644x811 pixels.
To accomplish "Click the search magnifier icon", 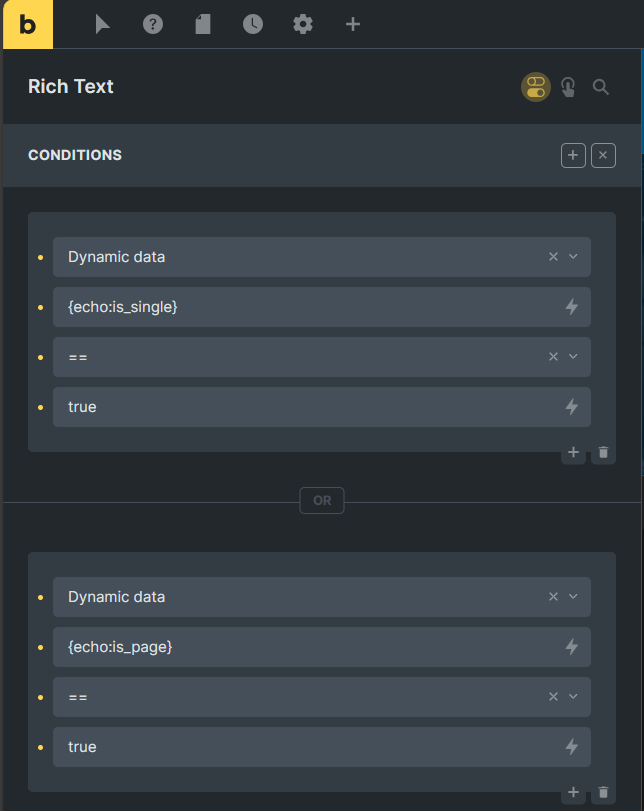I will (601, 87).
